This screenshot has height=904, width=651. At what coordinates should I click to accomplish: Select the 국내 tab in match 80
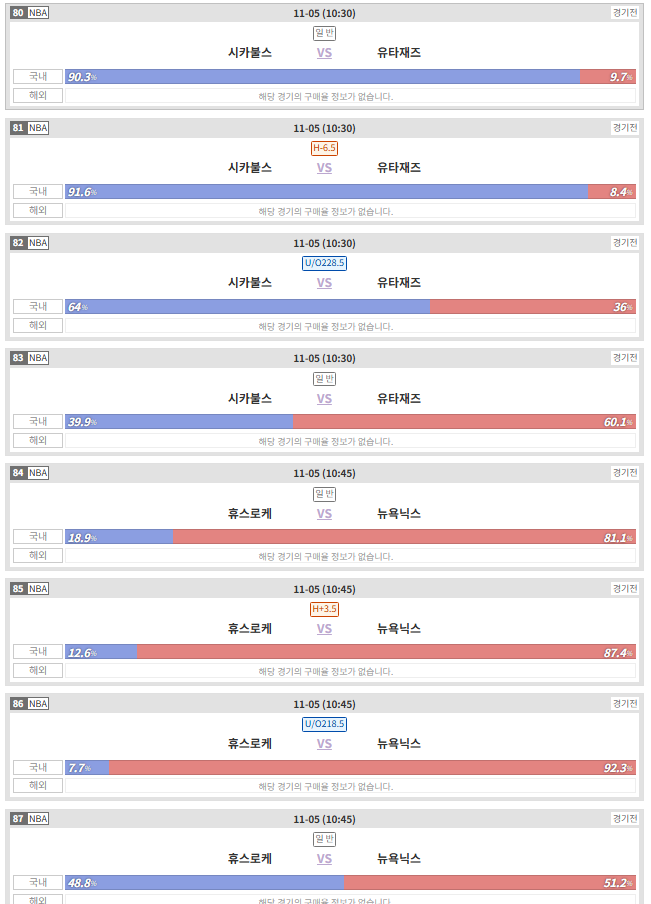[38, 76]
